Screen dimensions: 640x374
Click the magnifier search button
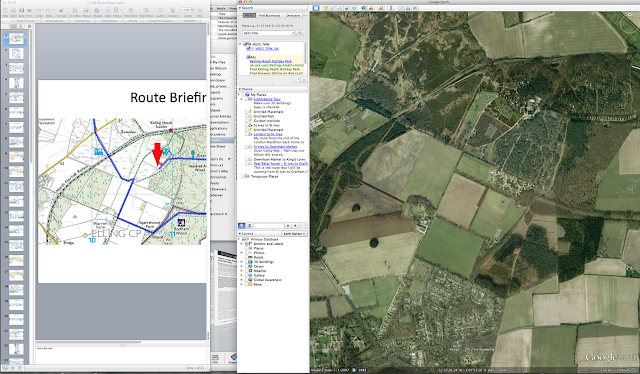(300, 33)
